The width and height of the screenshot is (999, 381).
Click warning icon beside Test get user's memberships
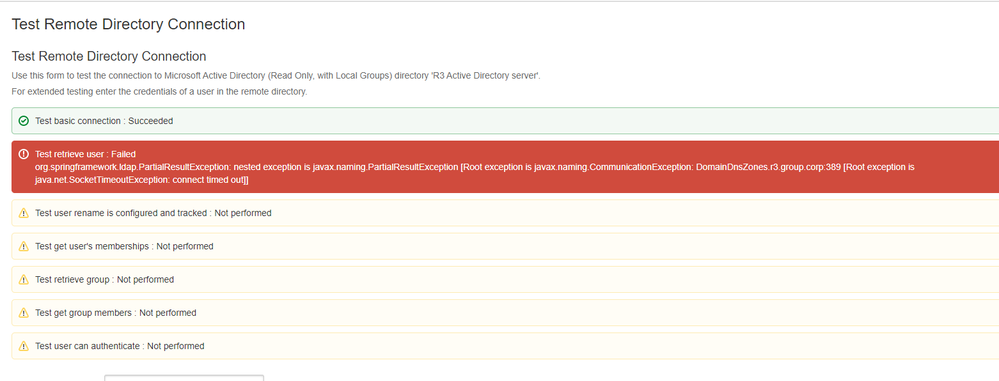pyautogui.click(x=24, y=246)
